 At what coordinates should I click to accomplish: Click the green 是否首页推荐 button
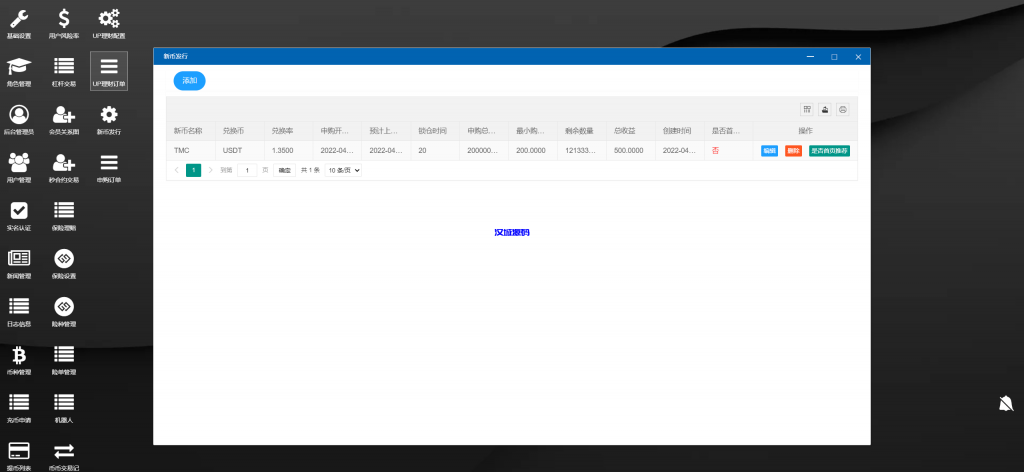(829, 151)
